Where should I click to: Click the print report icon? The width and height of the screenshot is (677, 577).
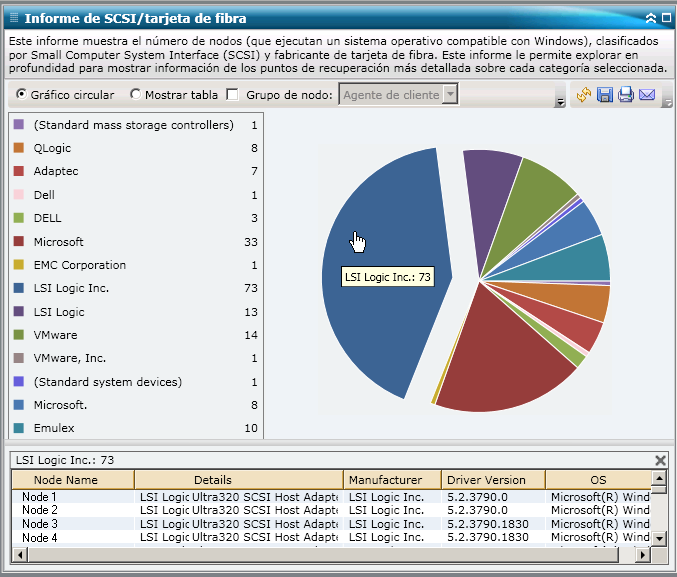[x=626, y=95]
